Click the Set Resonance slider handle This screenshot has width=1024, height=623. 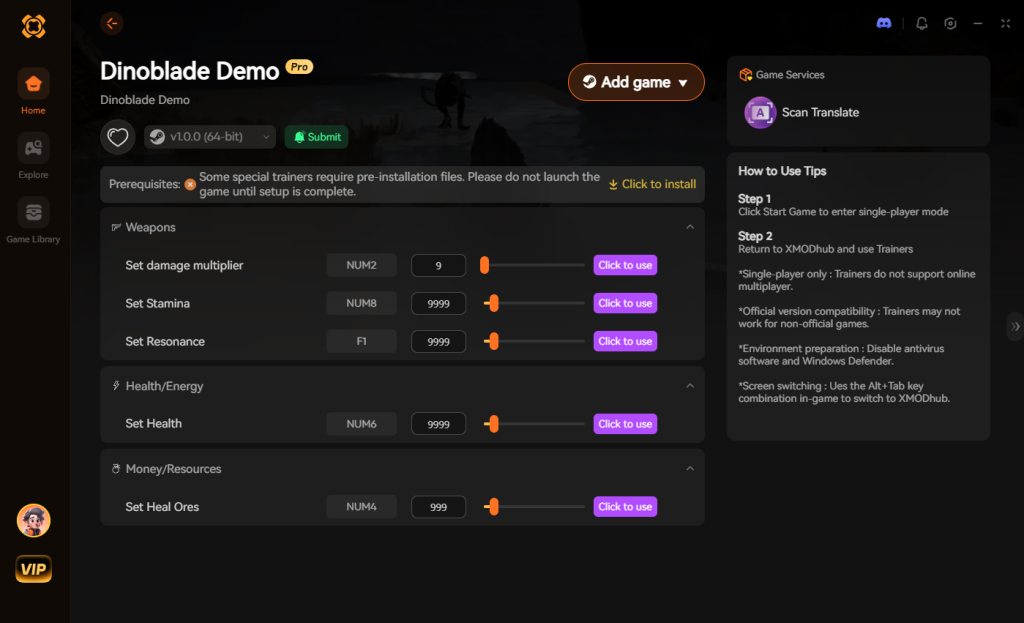coord(494,342)
